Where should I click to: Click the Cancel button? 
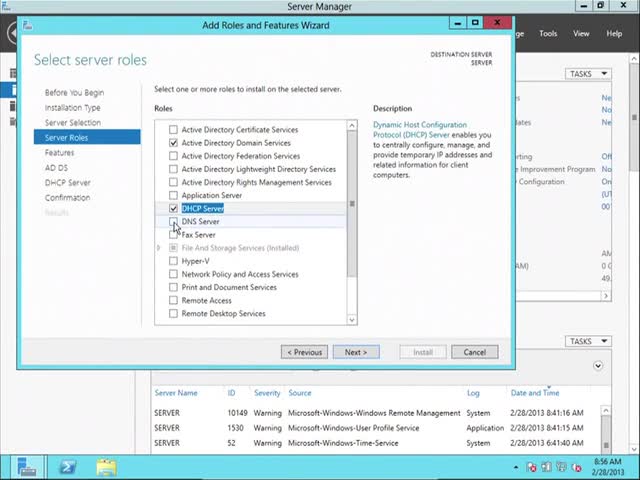pyautogui.click(x=474, y=352)
